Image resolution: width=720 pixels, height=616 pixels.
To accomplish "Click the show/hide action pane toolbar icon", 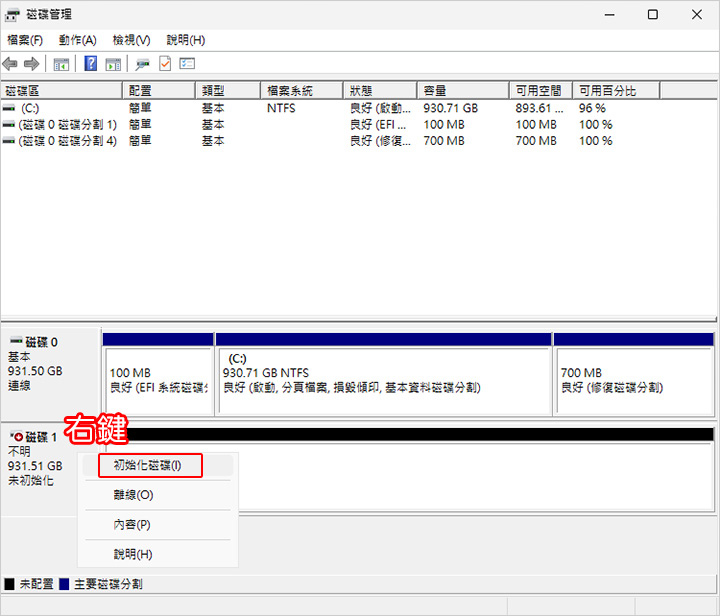I will pyautogui.click(x=113, y=64).
